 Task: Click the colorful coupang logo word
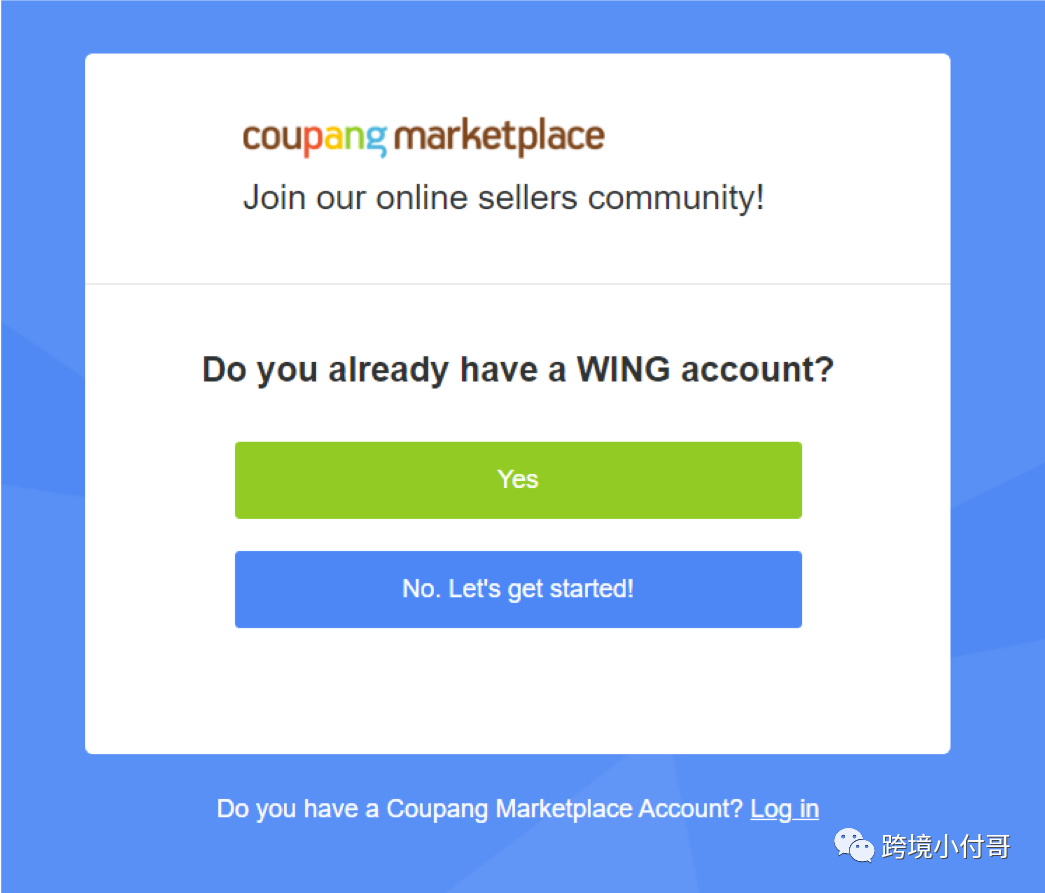coord(315,138)
